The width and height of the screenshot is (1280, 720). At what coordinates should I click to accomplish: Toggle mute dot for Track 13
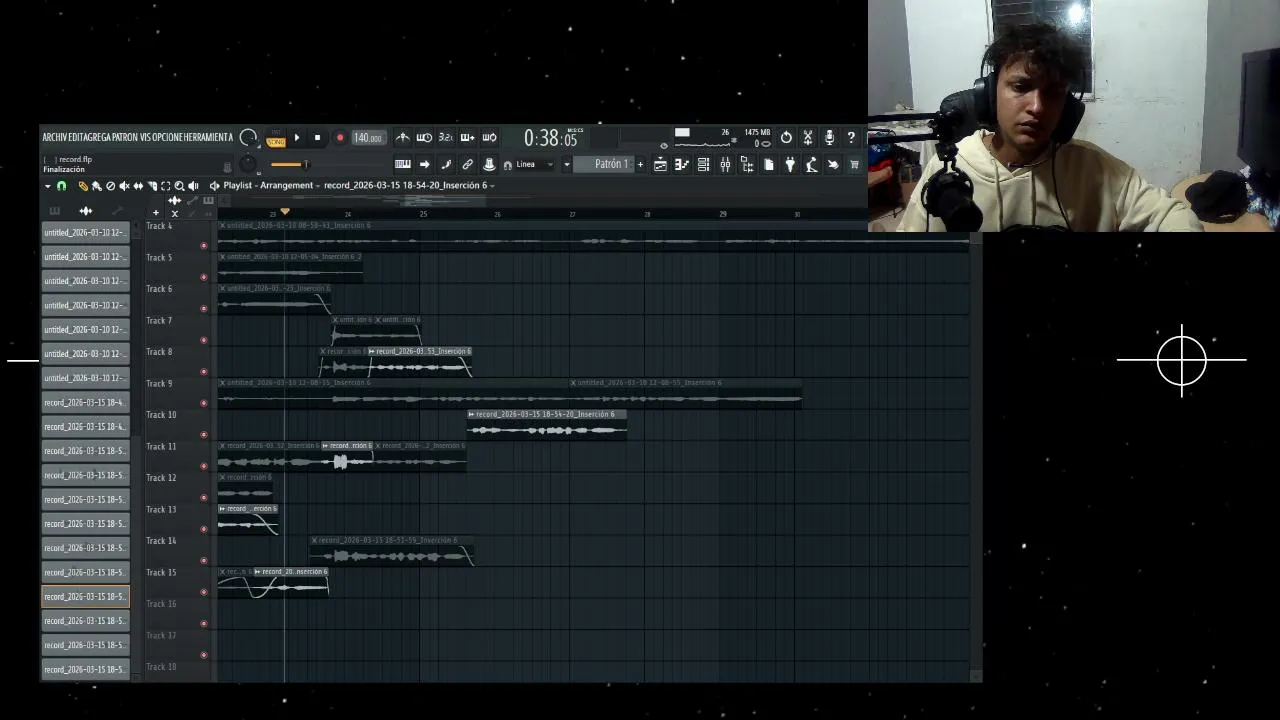click(204, 529)
